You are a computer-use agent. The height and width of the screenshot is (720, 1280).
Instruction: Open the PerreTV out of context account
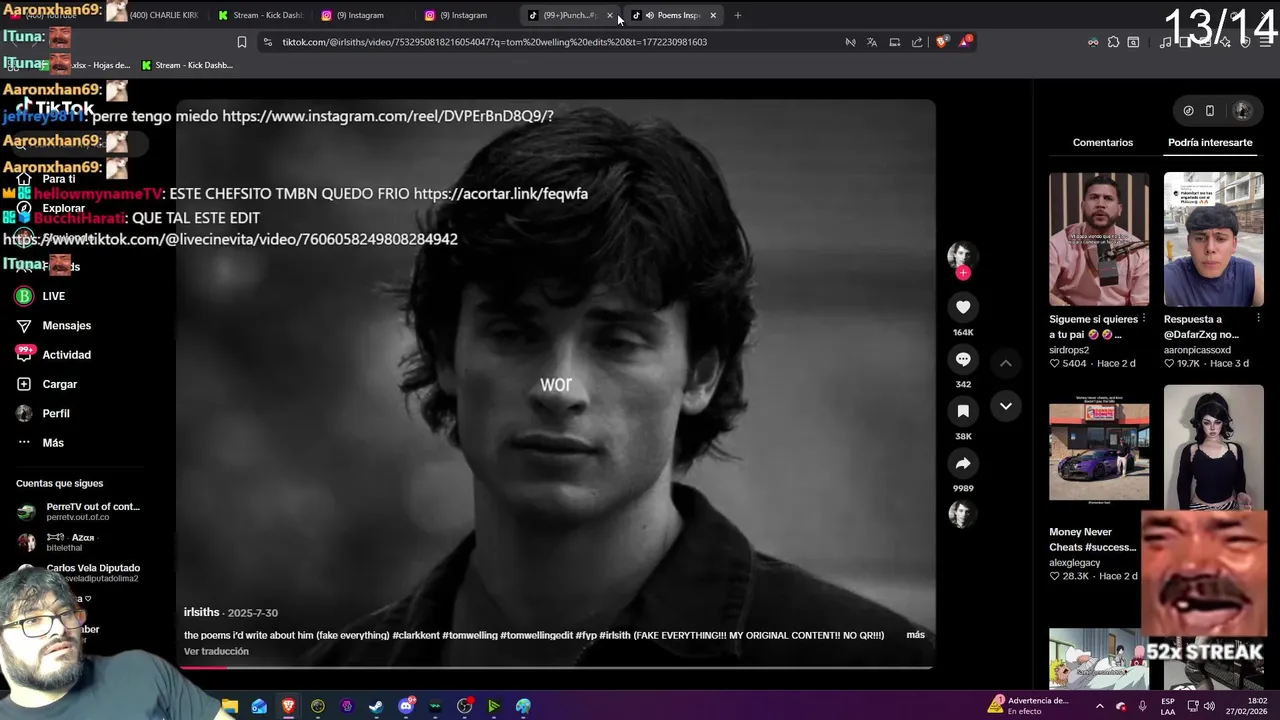(78, 511)
